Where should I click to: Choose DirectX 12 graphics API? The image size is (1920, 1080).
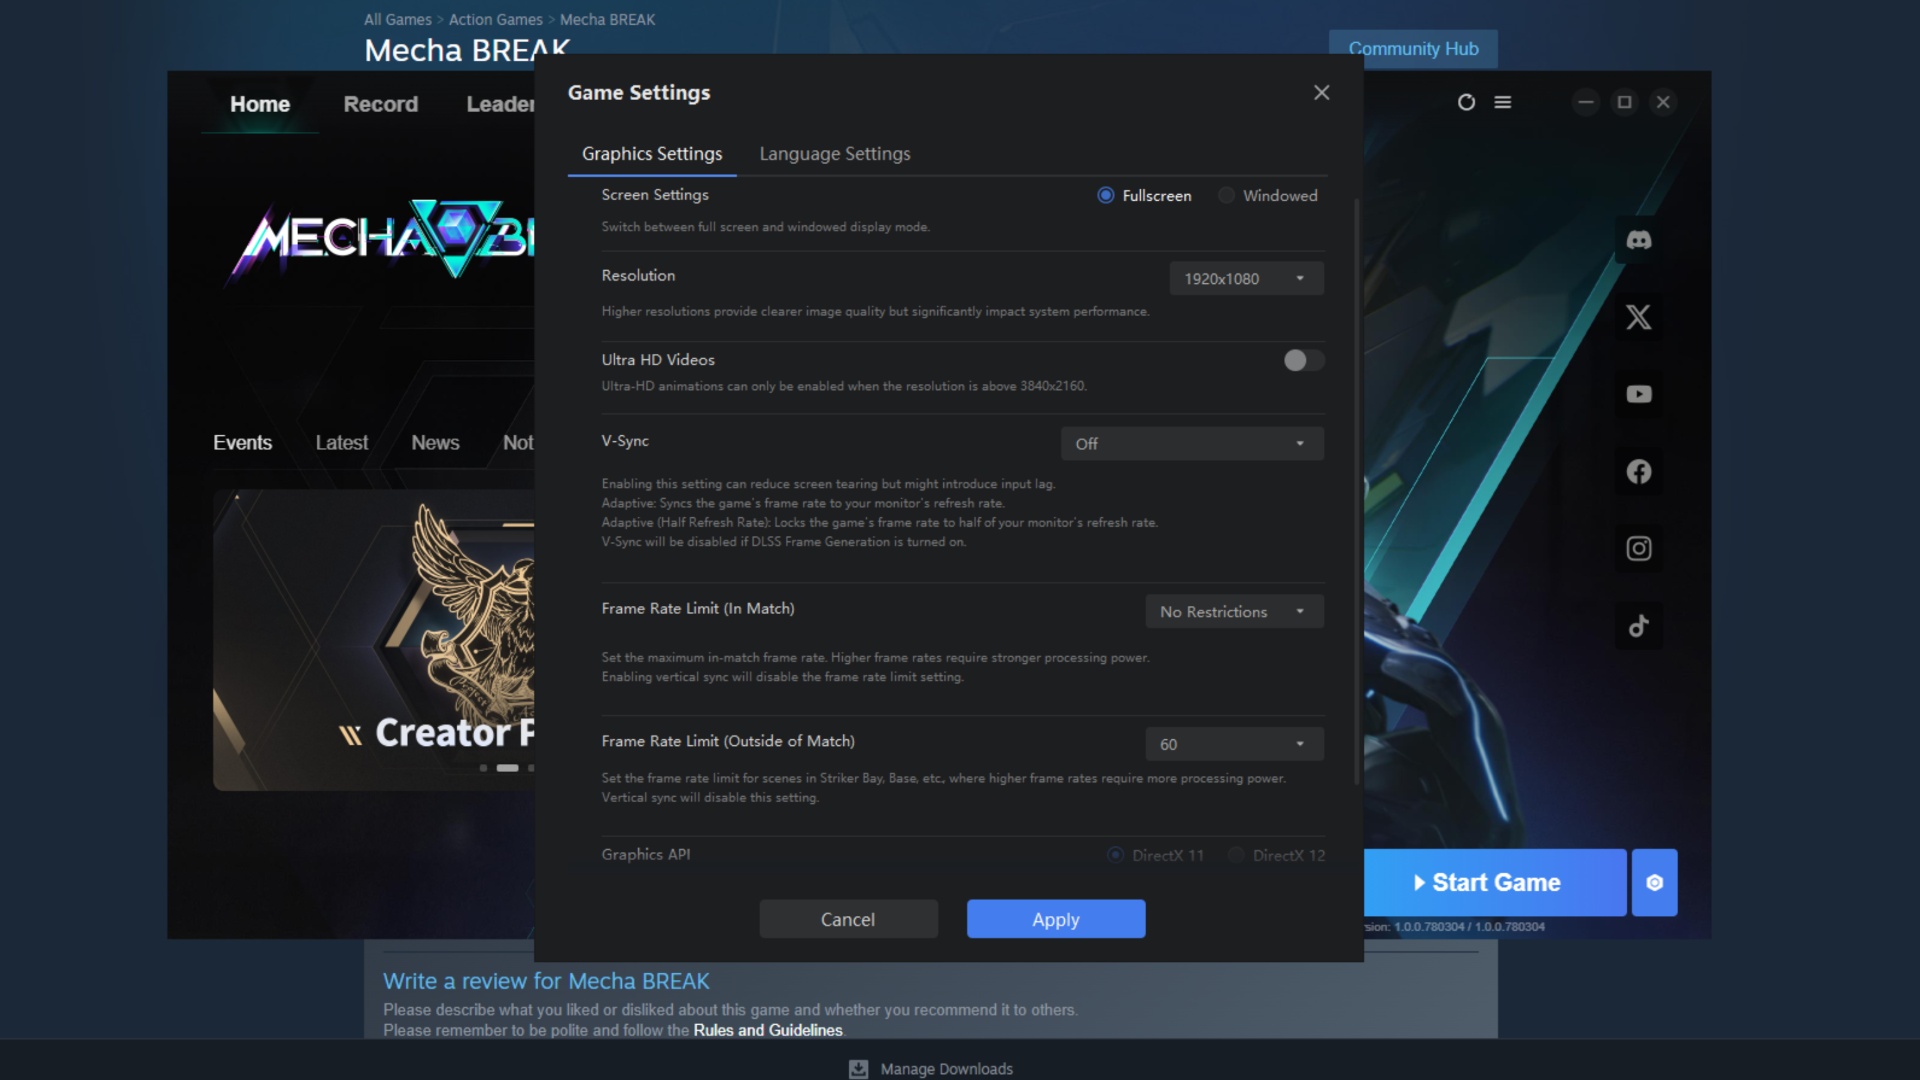tap(1276, 855)
